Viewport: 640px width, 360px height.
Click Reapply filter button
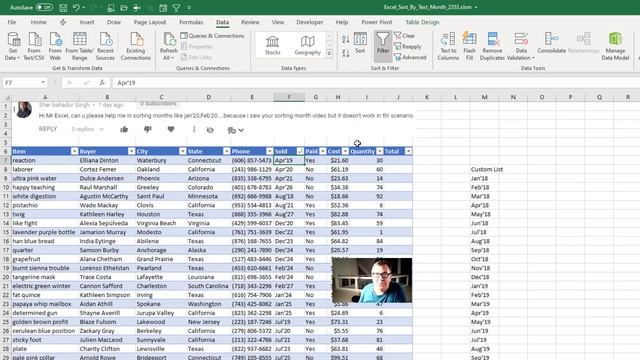[408, 47]
